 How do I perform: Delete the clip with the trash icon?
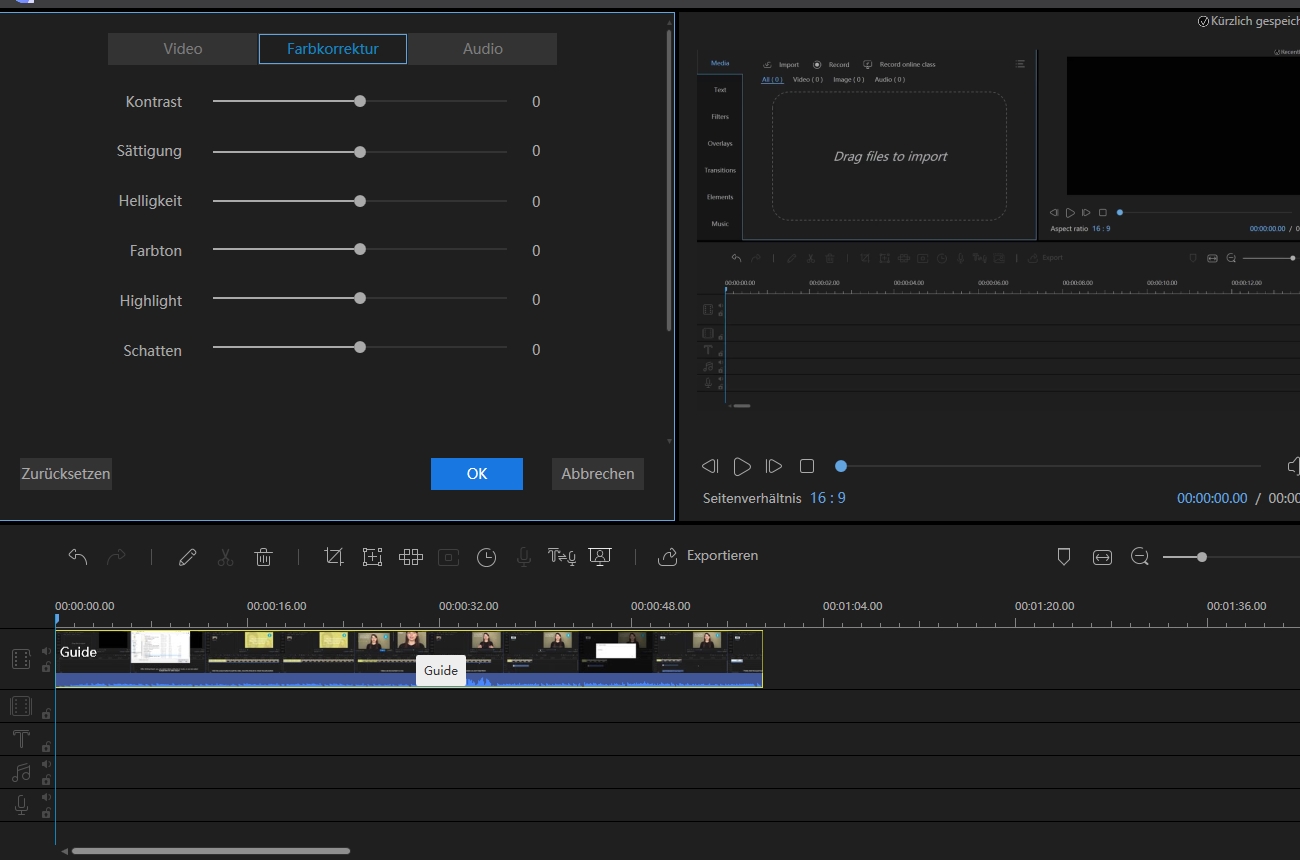point(263,557)
